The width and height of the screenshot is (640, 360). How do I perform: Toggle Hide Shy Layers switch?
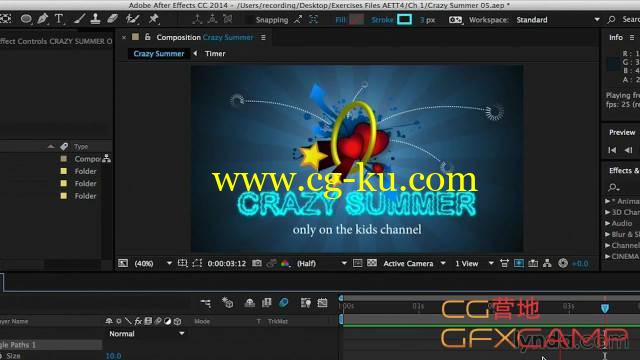pos(249,303)
